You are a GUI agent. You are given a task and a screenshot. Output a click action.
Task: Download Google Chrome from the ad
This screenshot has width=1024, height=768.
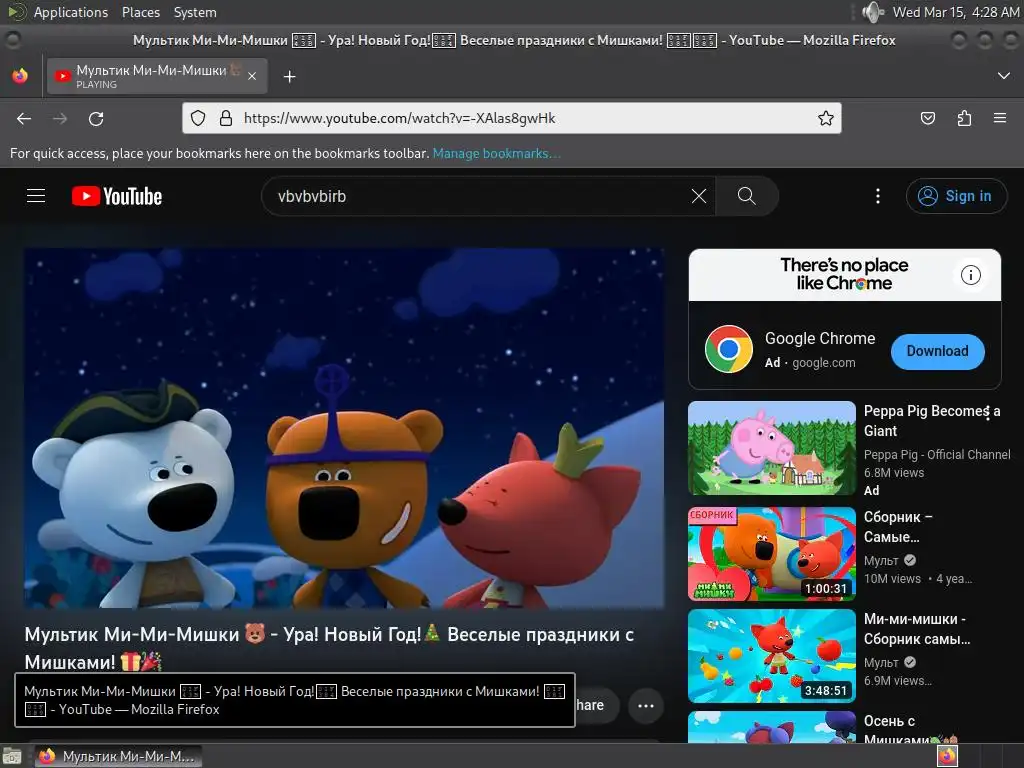tap(937, 351)
